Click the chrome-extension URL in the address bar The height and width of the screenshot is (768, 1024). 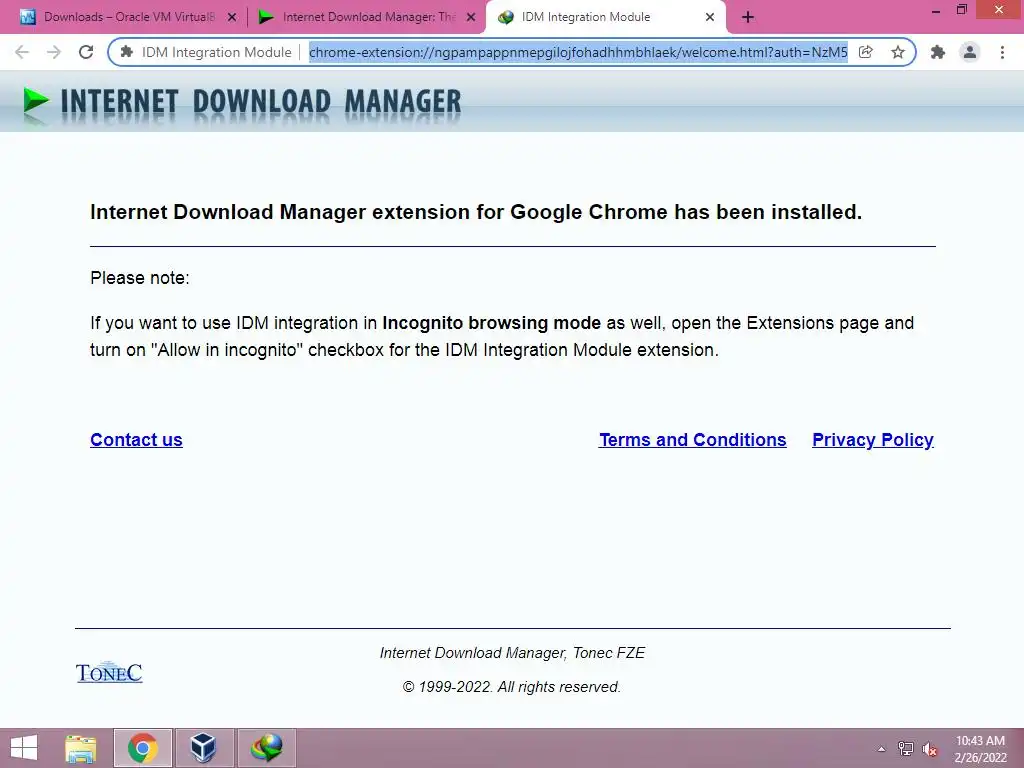[578, 52]
